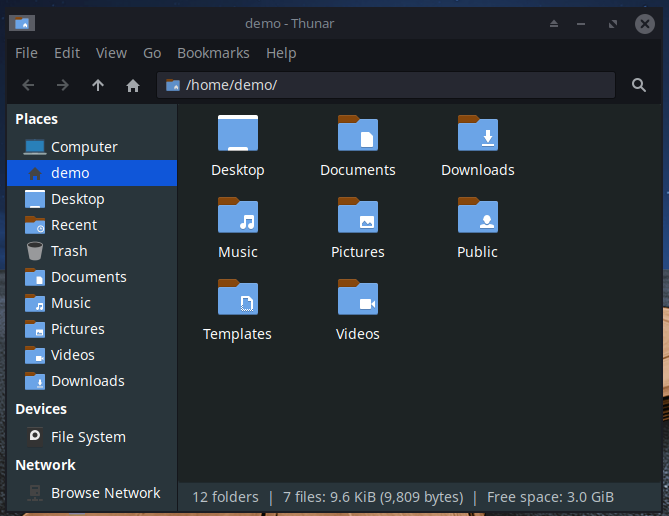Open Music bookmark in sidebar
This screenshot has width=669, height=516.
92,303
